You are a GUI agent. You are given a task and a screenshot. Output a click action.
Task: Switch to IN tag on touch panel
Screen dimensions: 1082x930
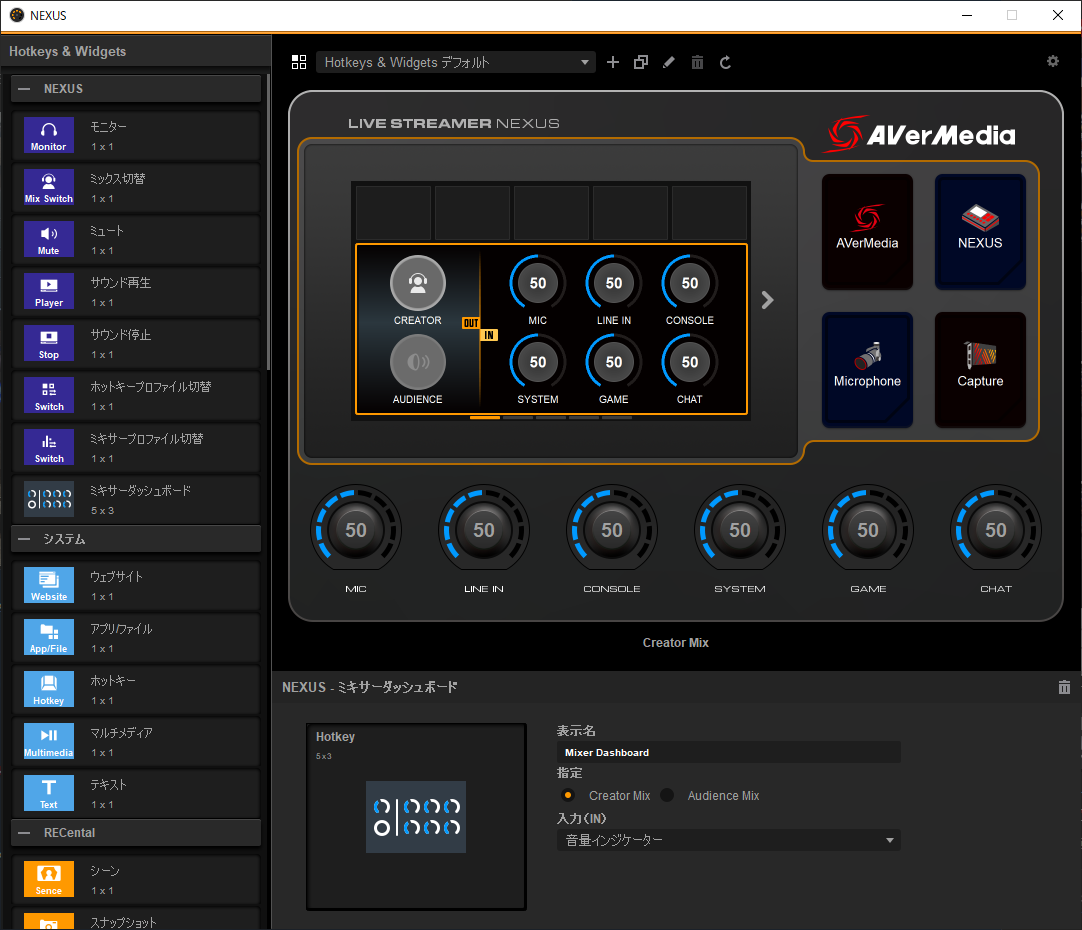pos(489,335)
